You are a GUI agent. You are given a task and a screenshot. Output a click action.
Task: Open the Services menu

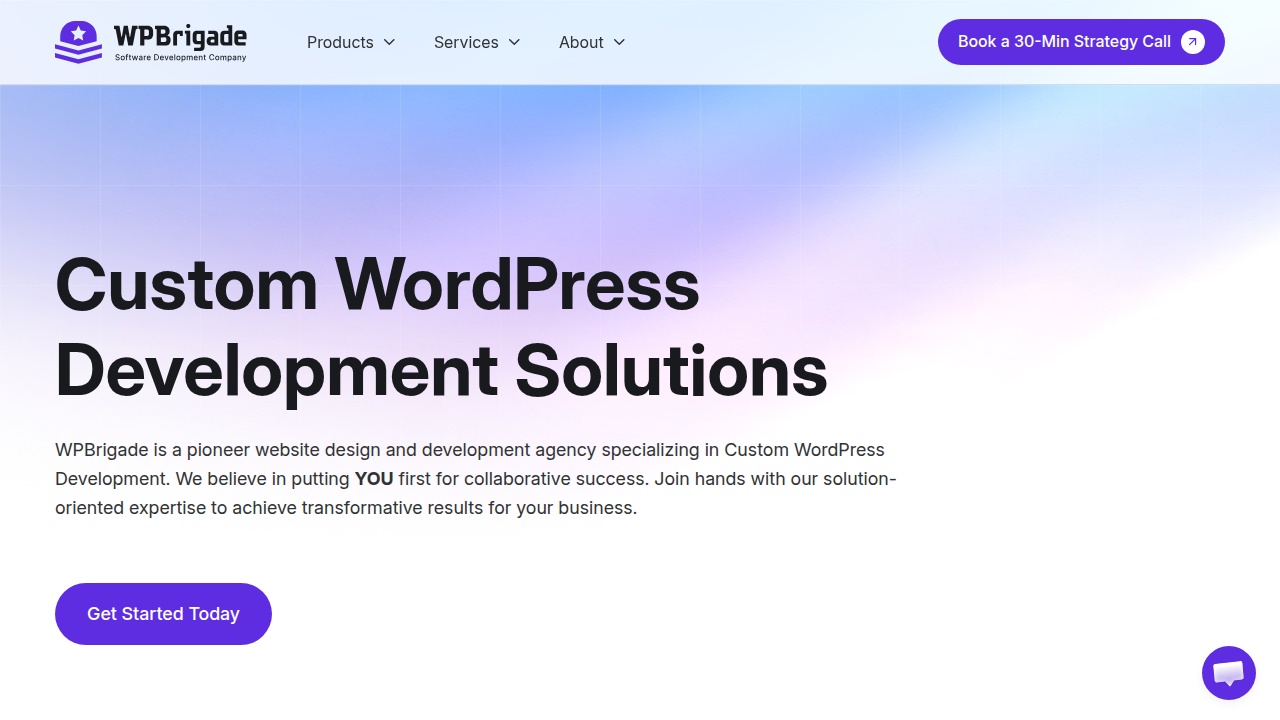(x=477, y=42)
